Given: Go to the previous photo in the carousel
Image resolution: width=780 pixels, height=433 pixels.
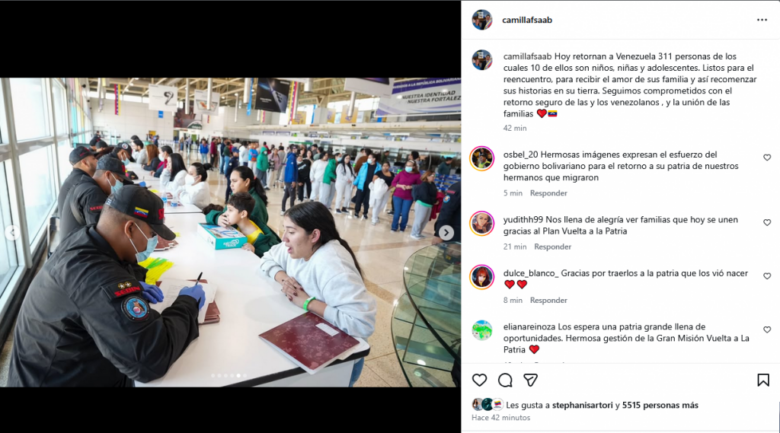Looking at the screenshot, I should pyautogui.click(x=12, y=232).
